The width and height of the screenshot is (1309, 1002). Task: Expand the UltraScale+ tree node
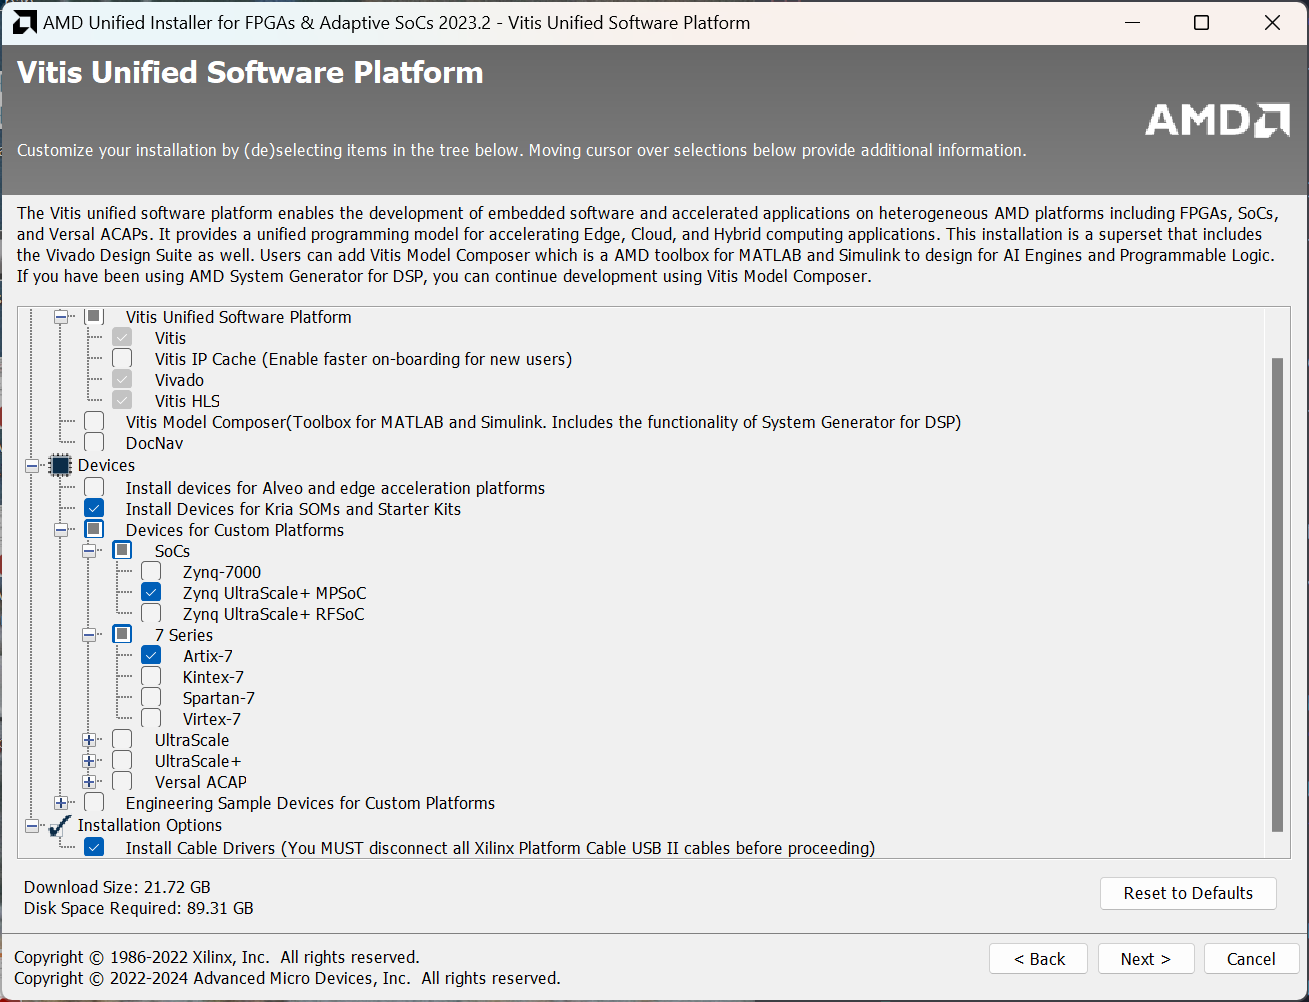coord(89,761)
